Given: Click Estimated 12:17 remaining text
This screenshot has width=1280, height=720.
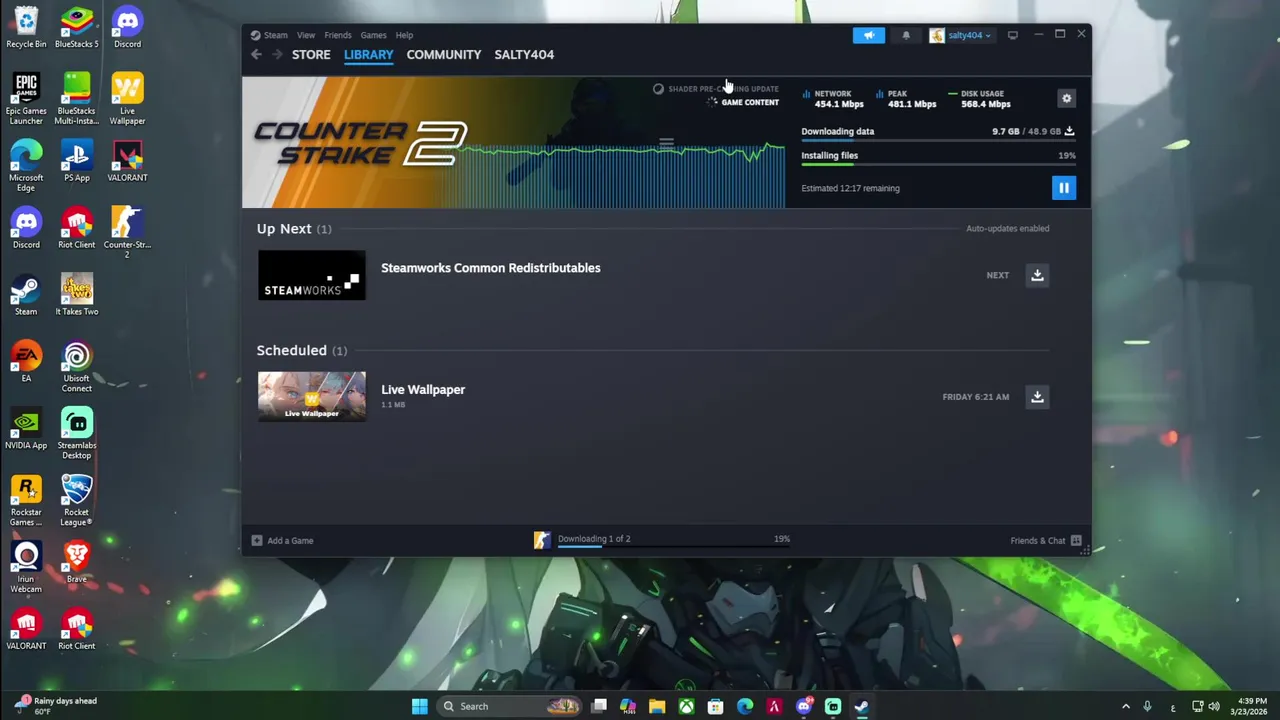Looking at the screenshot, I should pyautogui.click(x=850, y=188).
